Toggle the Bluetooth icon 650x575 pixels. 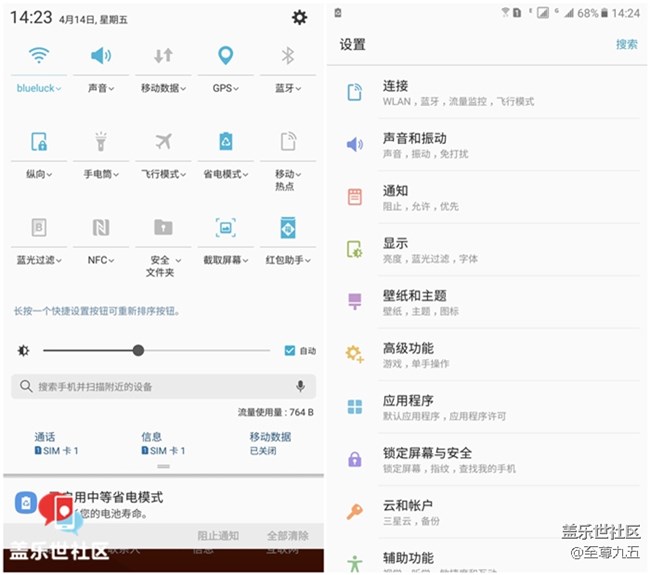[x=288, y=55]
